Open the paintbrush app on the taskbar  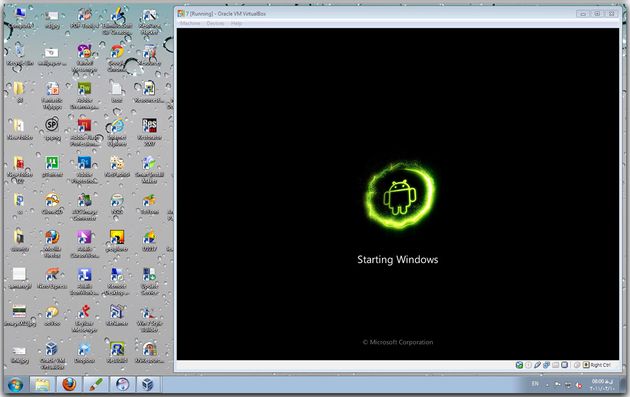pos(96,385)
